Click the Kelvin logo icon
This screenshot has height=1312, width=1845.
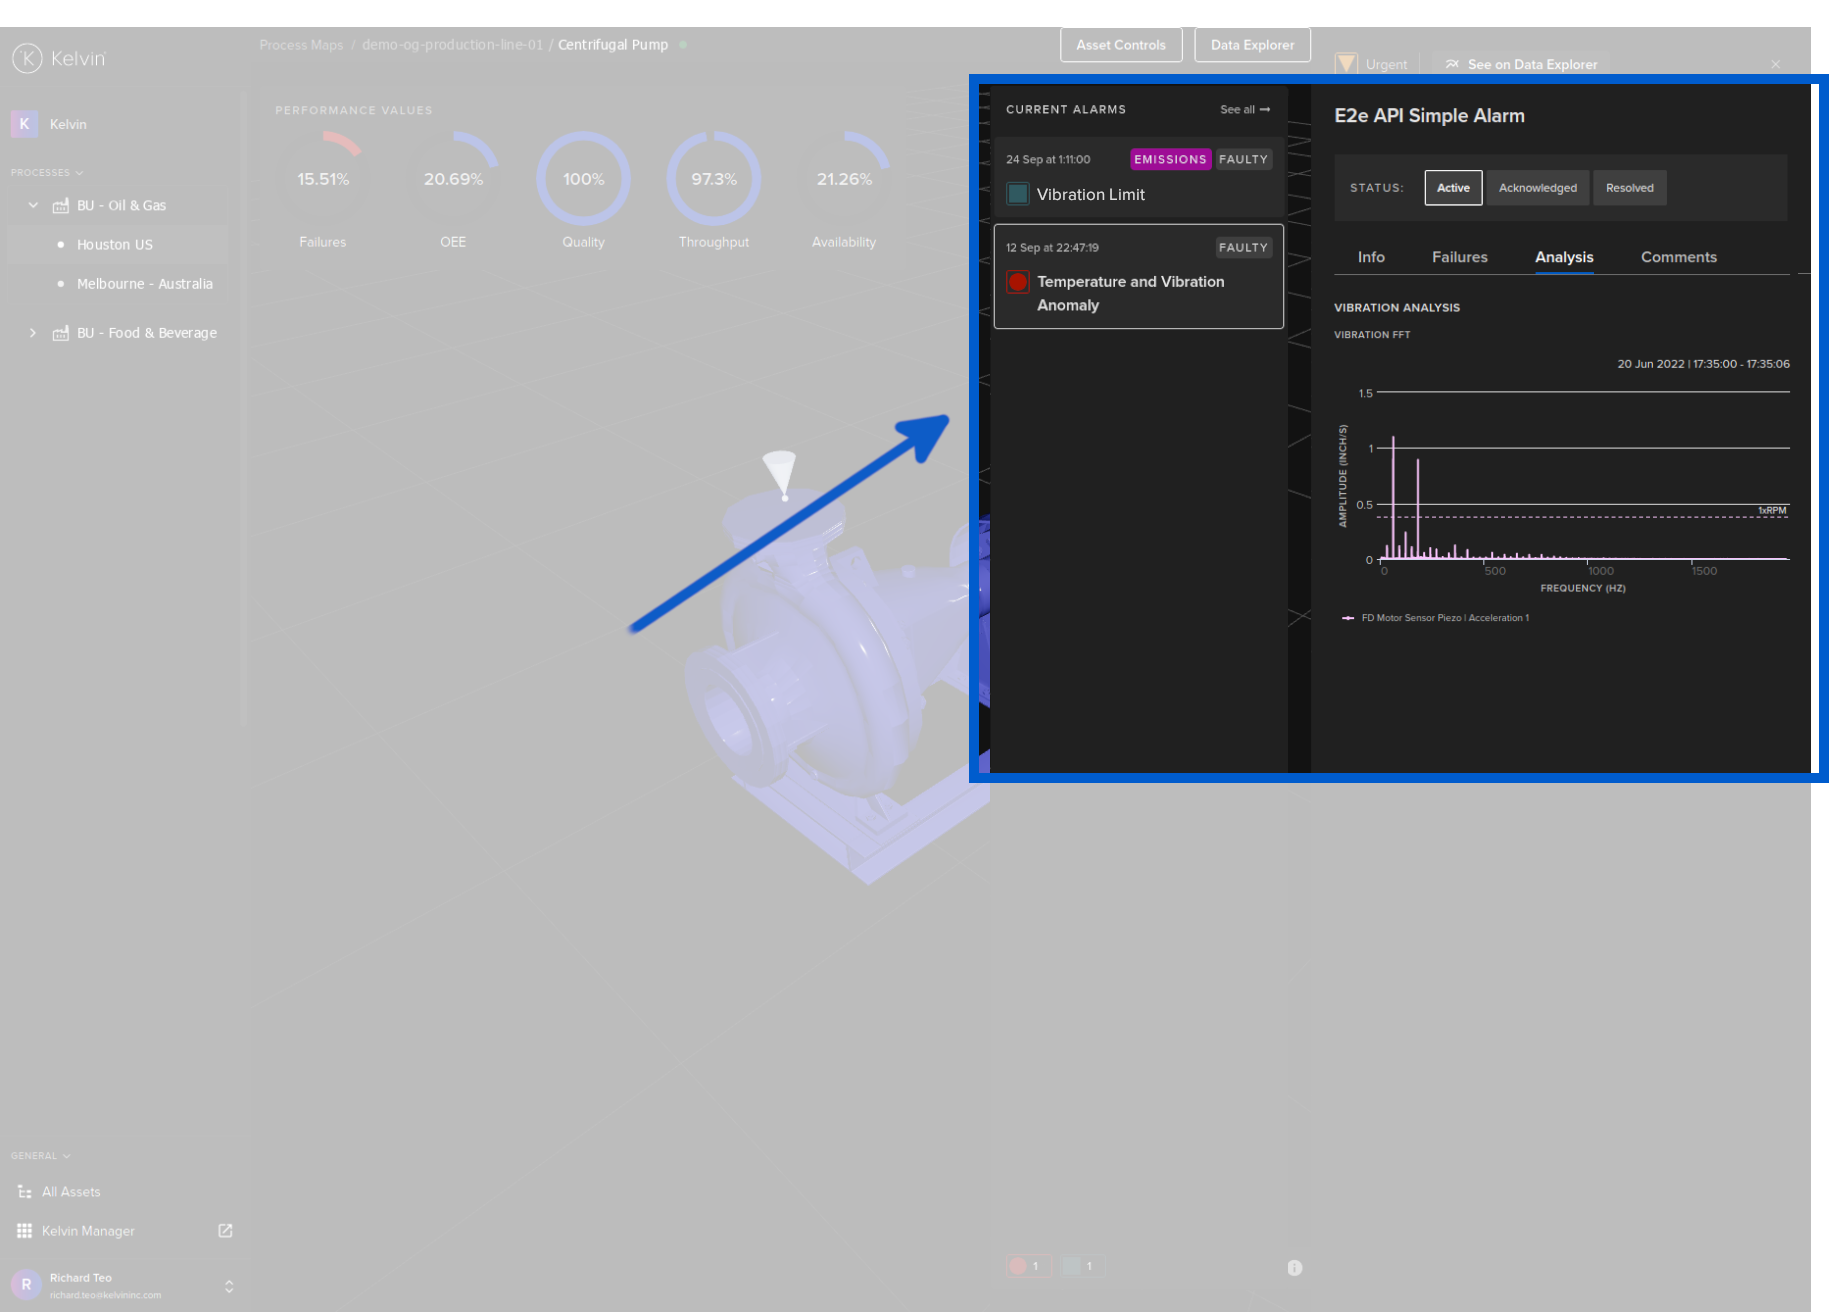[26, 58]
